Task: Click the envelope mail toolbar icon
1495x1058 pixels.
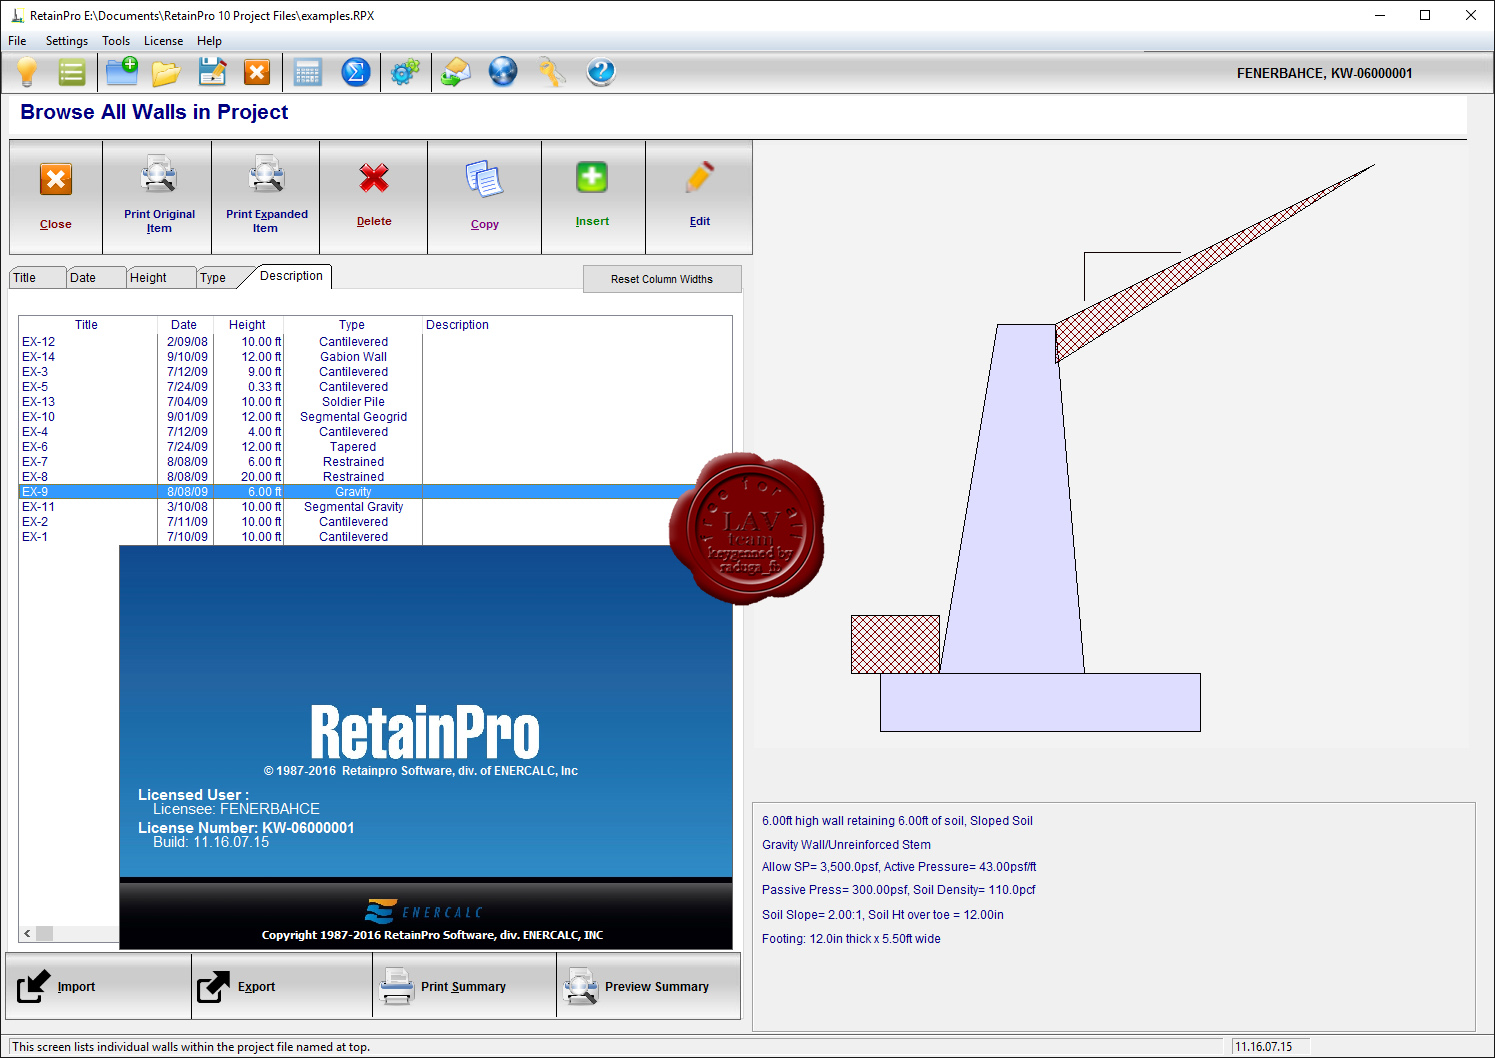Action: coord(456,72)
